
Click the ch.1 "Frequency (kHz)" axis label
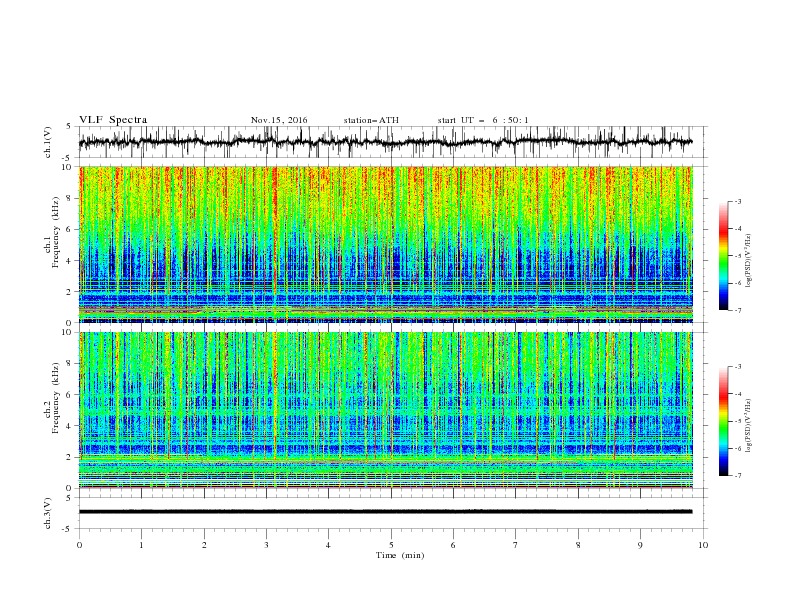57,232
